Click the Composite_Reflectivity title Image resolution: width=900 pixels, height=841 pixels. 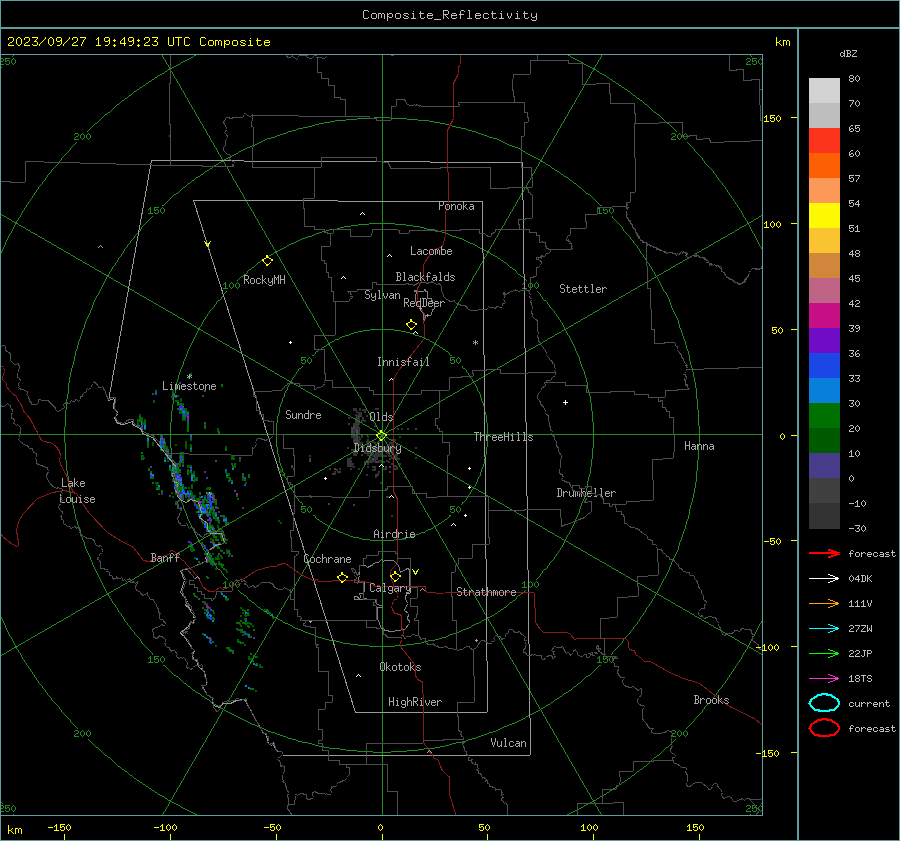coord(449,15)
